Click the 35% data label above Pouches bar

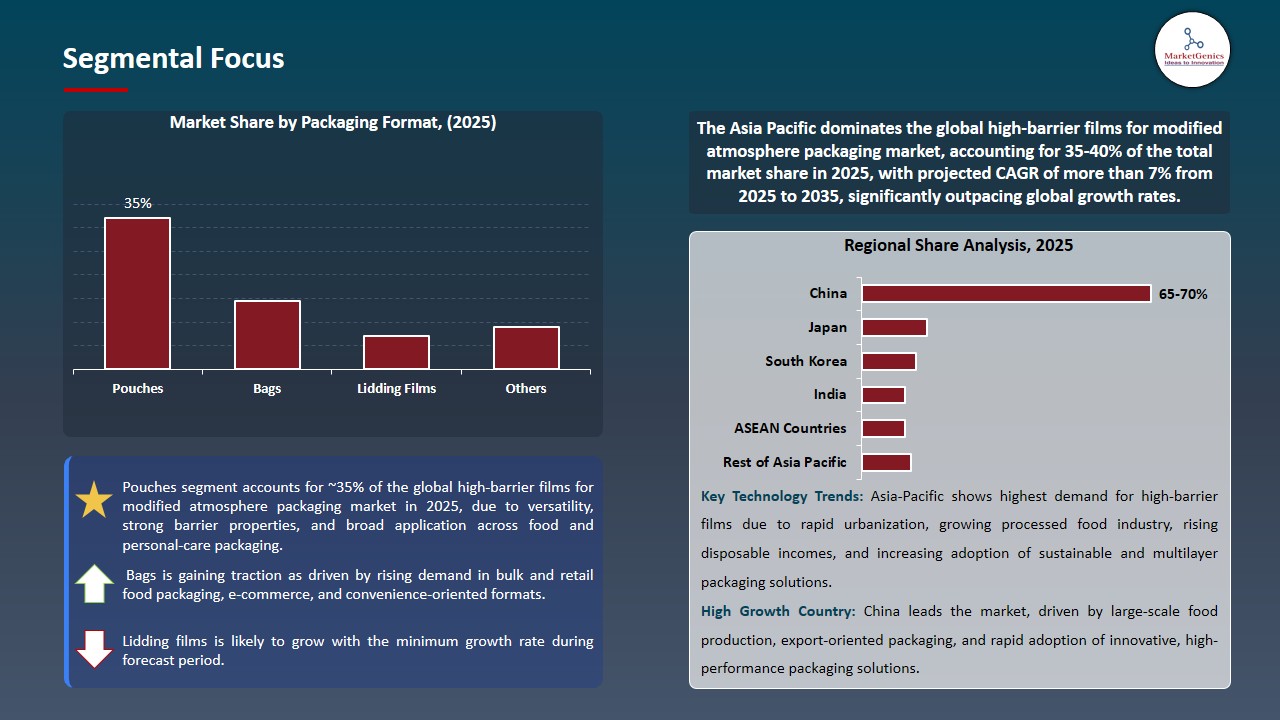coord(138,203)
